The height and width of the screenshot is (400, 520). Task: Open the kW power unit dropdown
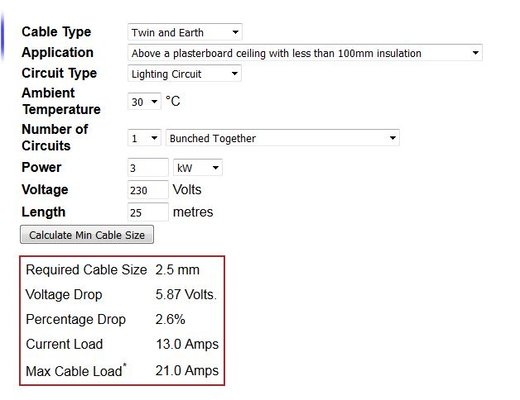198,167
